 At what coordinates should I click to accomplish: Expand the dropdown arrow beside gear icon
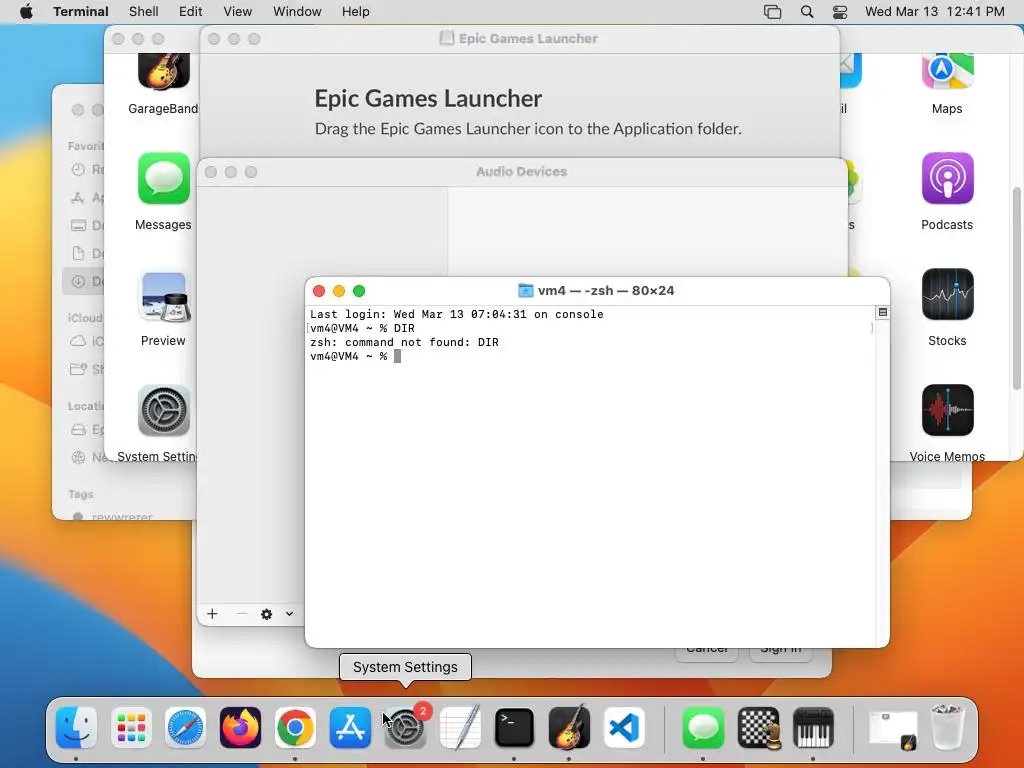point(289,614)
